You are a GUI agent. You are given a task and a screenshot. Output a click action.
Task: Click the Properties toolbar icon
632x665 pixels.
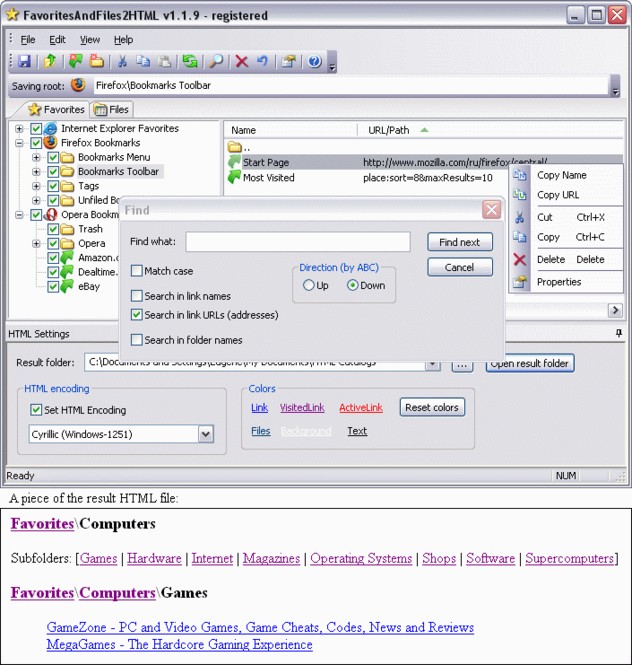pyautogui.click(x=288, y=61)
